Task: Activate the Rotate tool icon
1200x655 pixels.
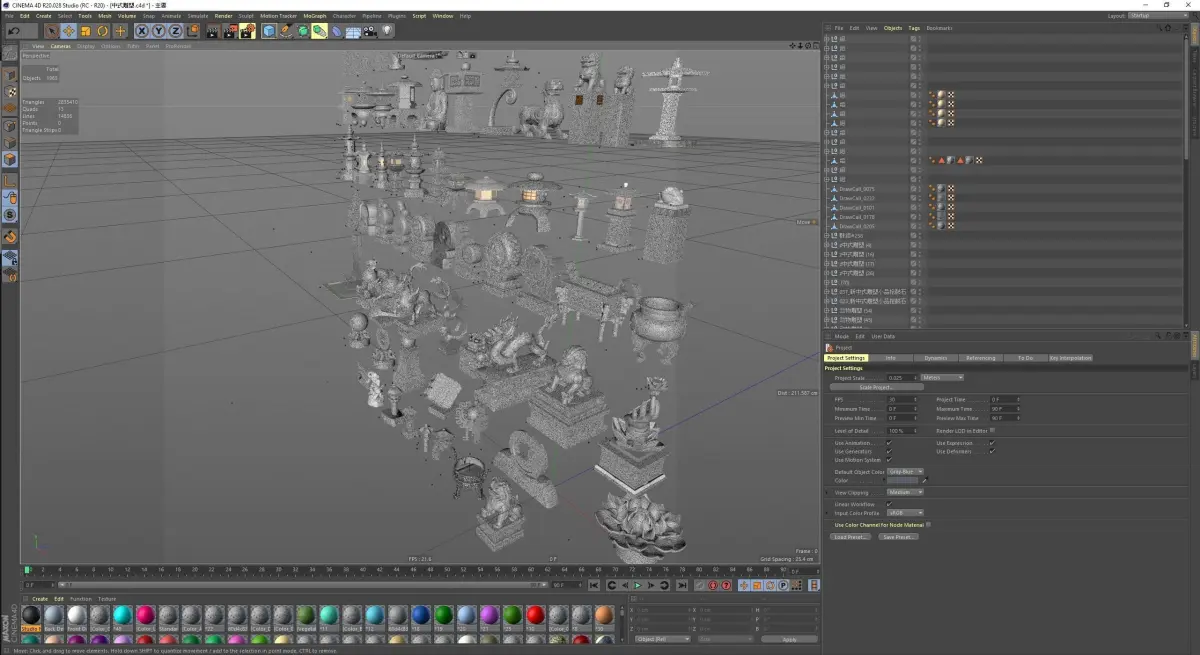Action: point(102,31)
